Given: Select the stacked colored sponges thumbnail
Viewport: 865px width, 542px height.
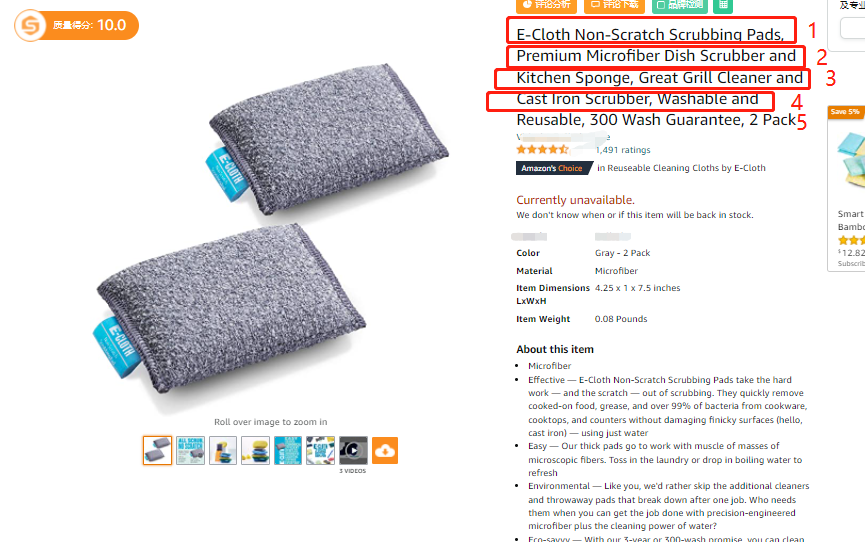Looking at the screenshot, I should coord(255,450).
